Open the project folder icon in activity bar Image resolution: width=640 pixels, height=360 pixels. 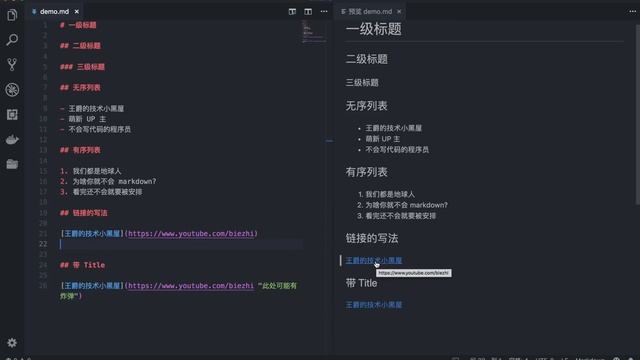pos(12,164)
